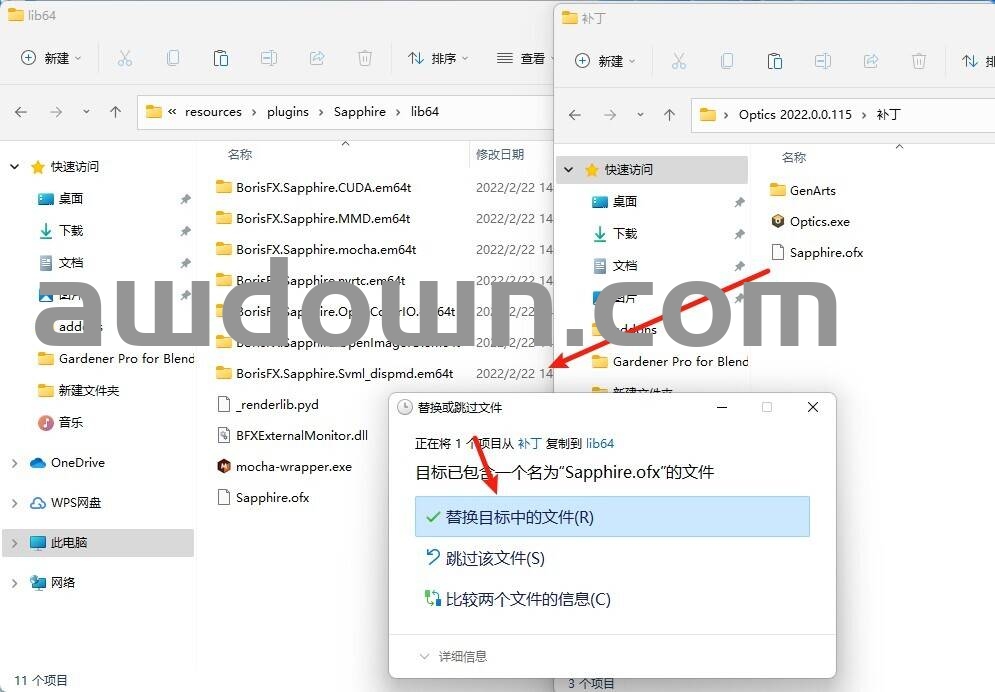Click the plugins breadcrumb in address bar
Image resolution: width=995 pixels, height=692 pixels.
(x=287, y=112)
